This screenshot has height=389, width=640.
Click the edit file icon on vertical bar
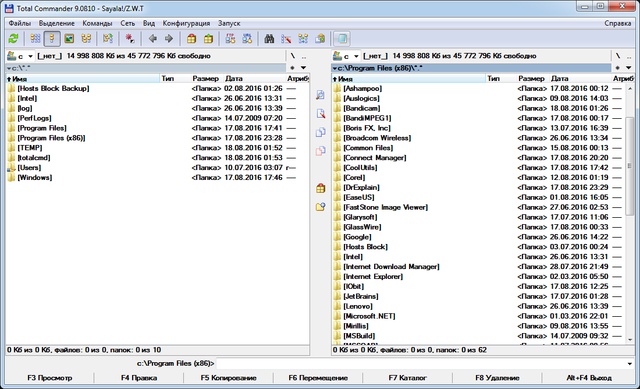(320, 114)
